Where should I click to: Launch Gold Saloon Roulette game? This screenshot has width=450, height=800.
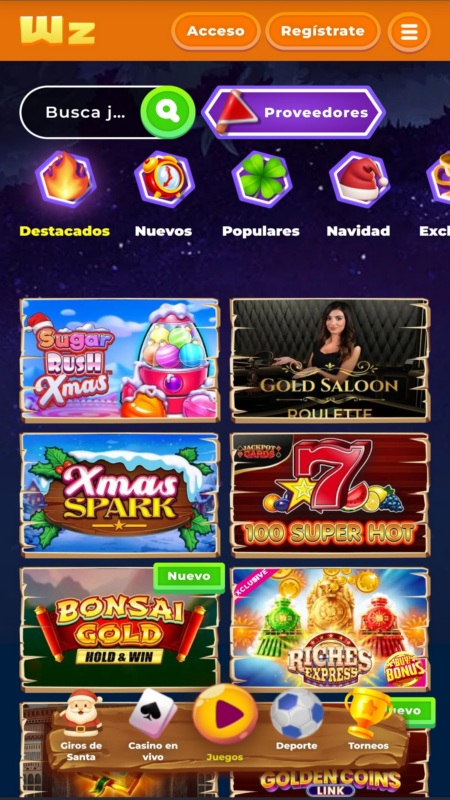[x=330, y=360]
